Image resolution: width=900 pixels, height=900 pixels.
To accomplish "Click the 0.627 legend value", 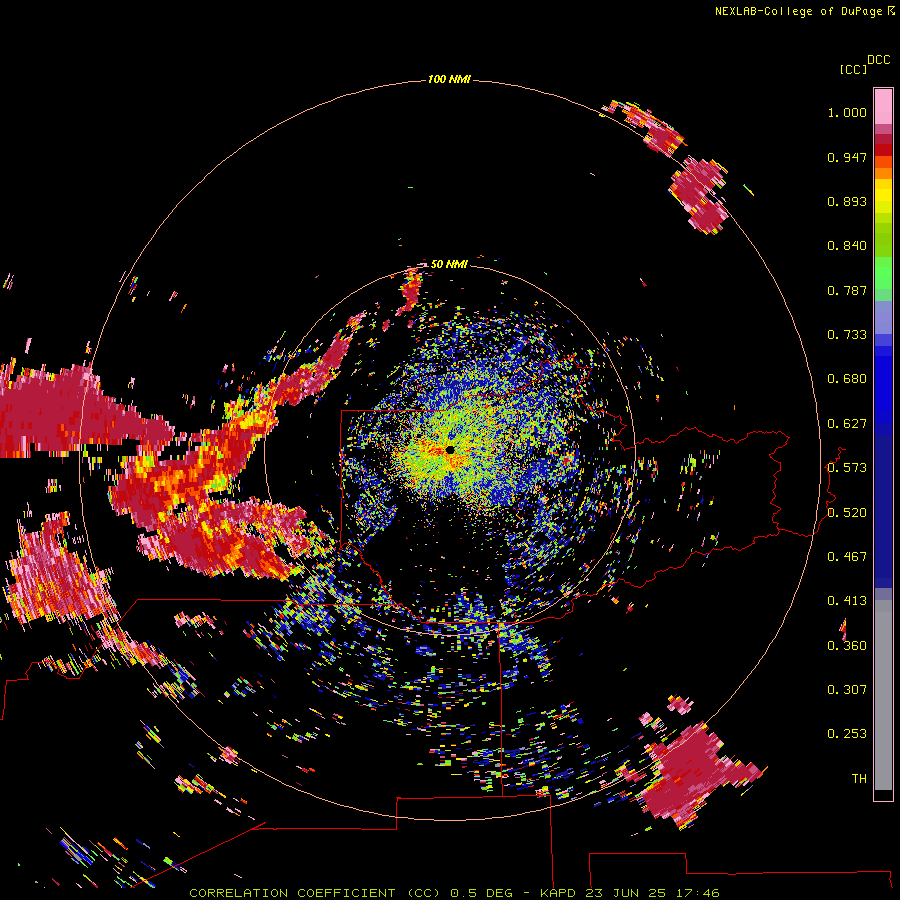I will (x=847, y=424).
